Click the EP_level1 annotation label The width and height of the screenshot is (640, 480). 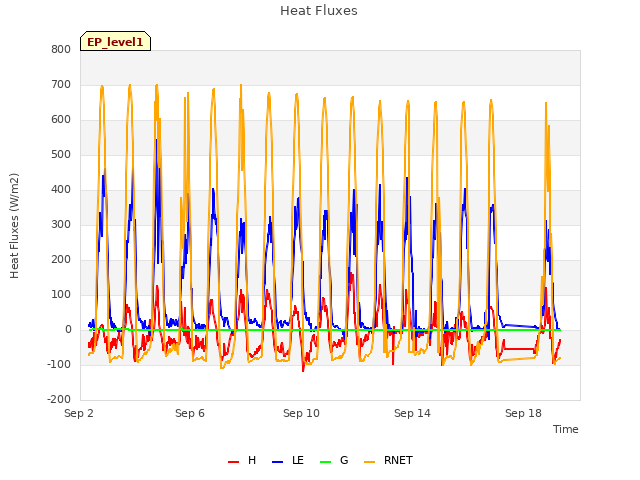[x=116, y=41]
